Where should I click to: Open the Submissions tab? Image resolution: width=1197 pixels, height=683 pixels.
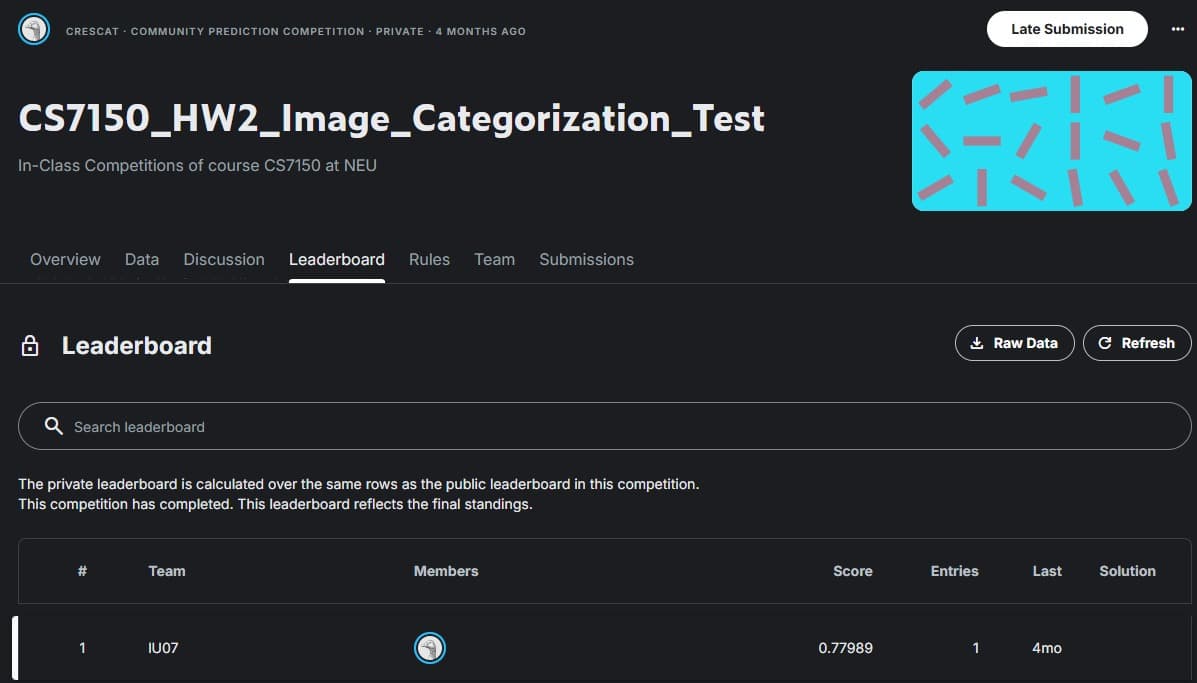click(x=586, y=259)
